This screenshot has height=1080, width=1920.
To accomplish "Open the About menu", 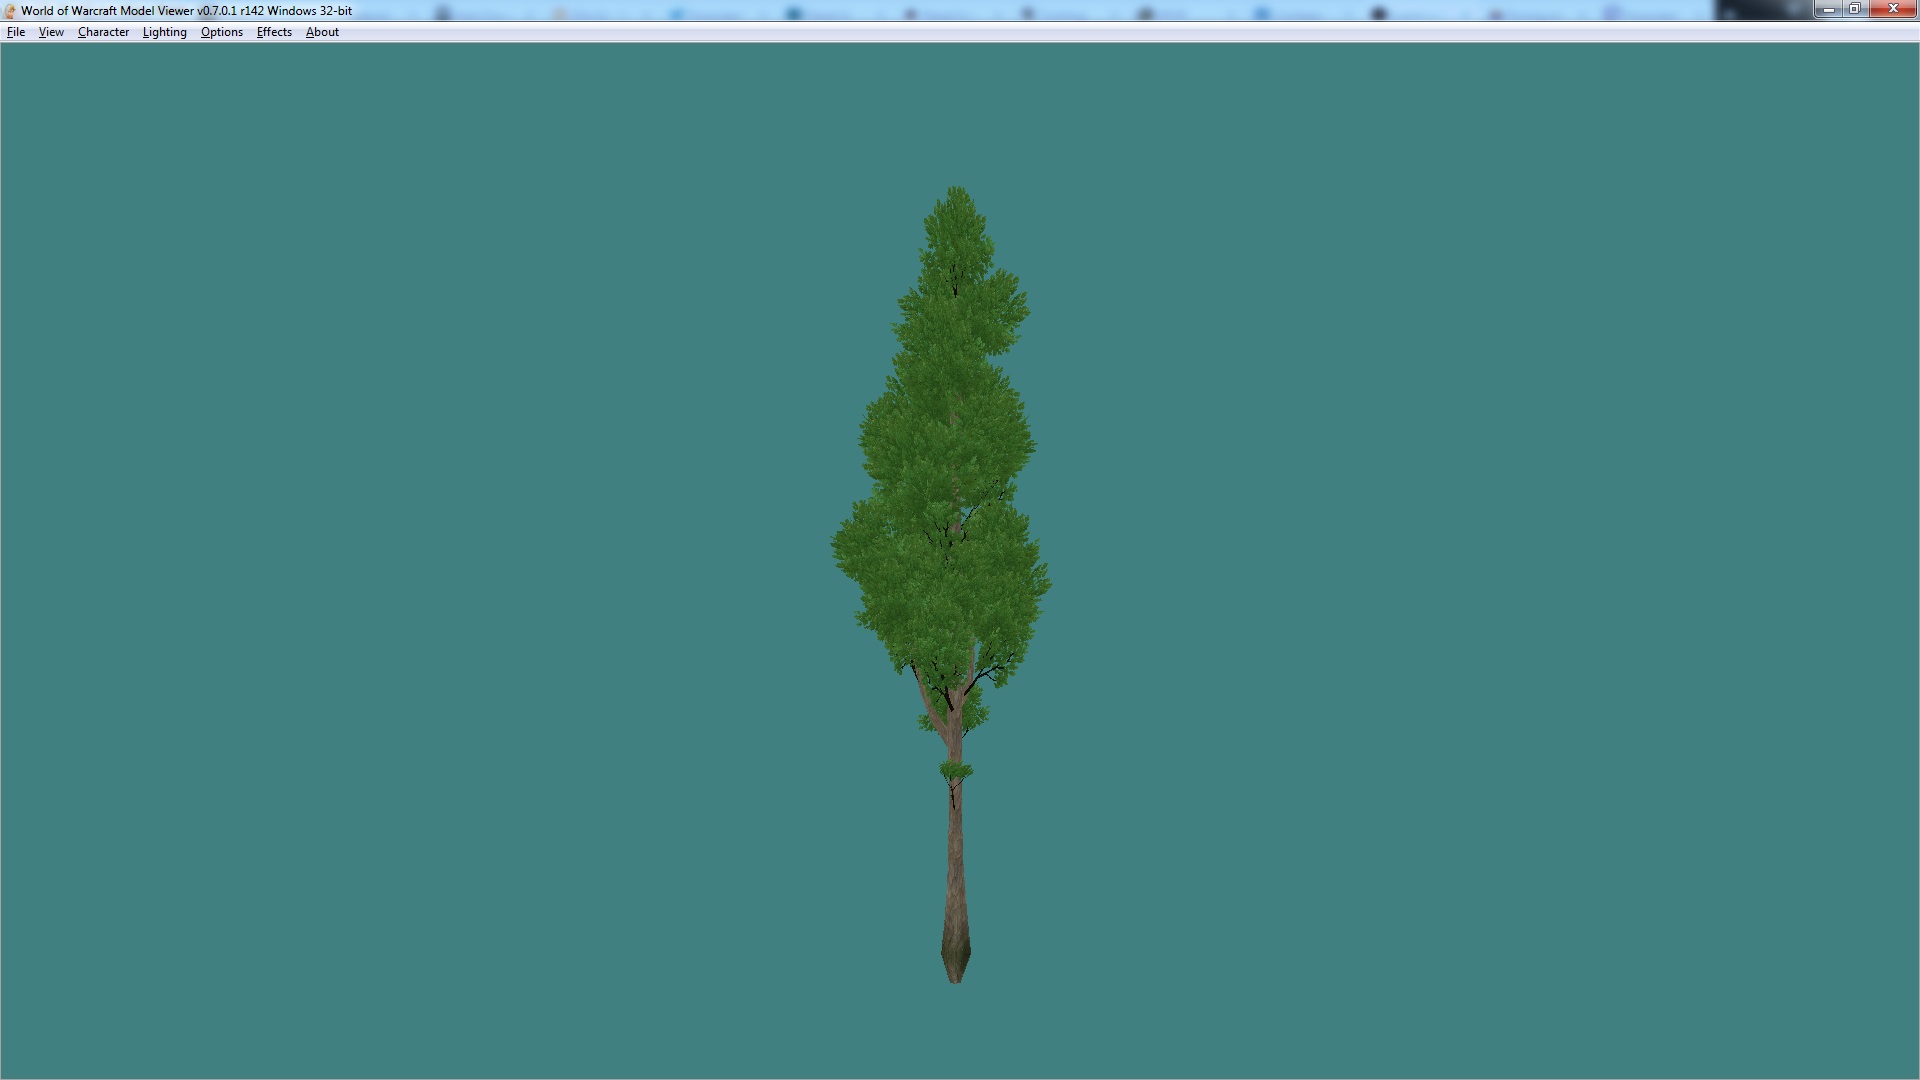I will (x=322, y=32).
